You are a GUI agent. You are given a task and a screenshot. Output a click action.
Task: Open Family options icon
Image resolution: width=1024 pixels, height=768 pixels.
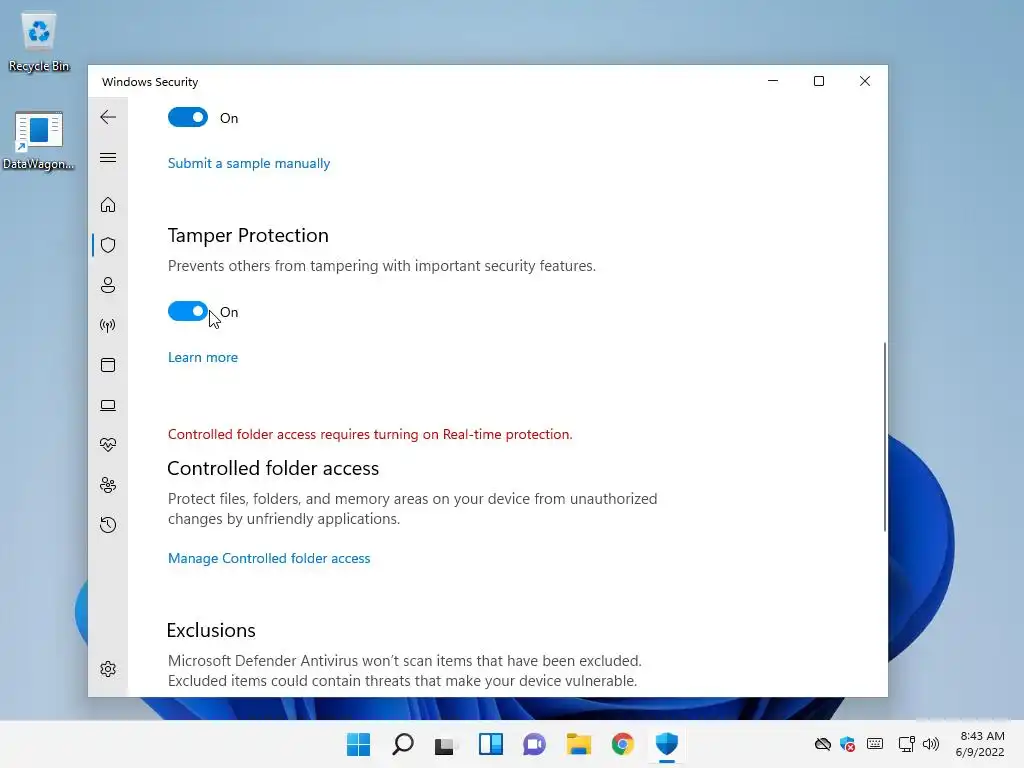coord(108,485)
